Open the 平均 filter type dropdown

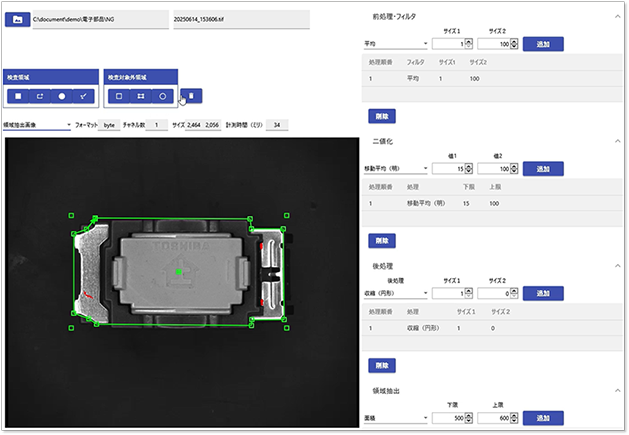coord(396,44)
